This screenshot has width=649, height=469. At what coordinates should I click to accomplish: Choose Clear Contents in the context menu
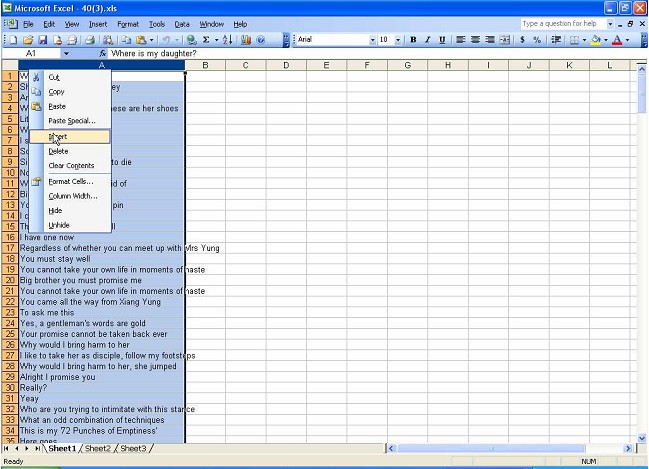tap(70, 166)
